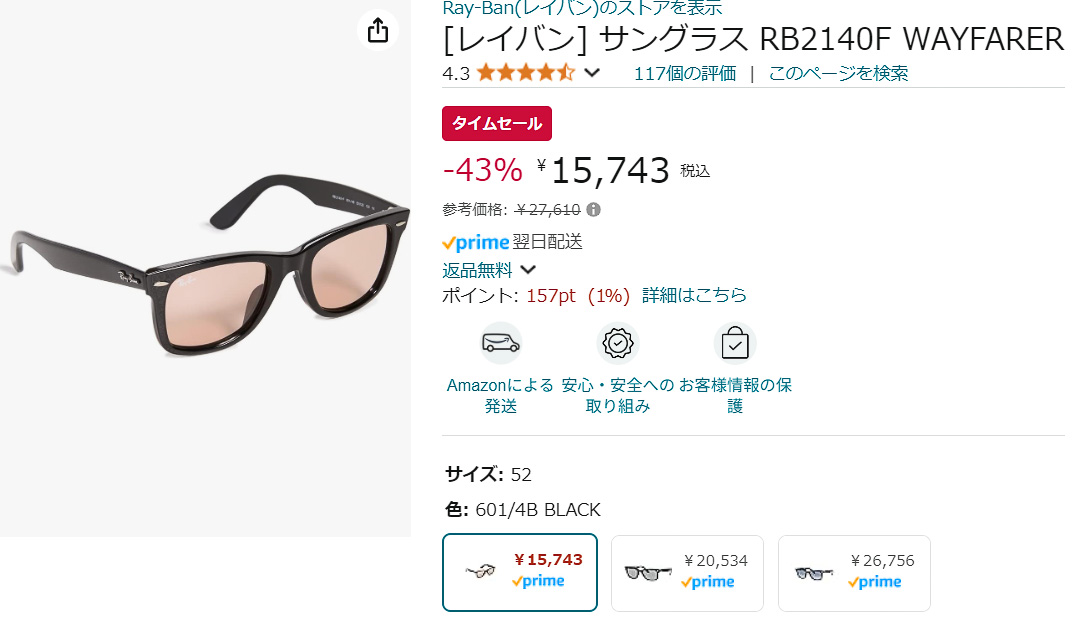The width and height of the screenshot is (1092, 633).
Task: Click the info icon next to 参考価格
Action: tap(595, 210)
